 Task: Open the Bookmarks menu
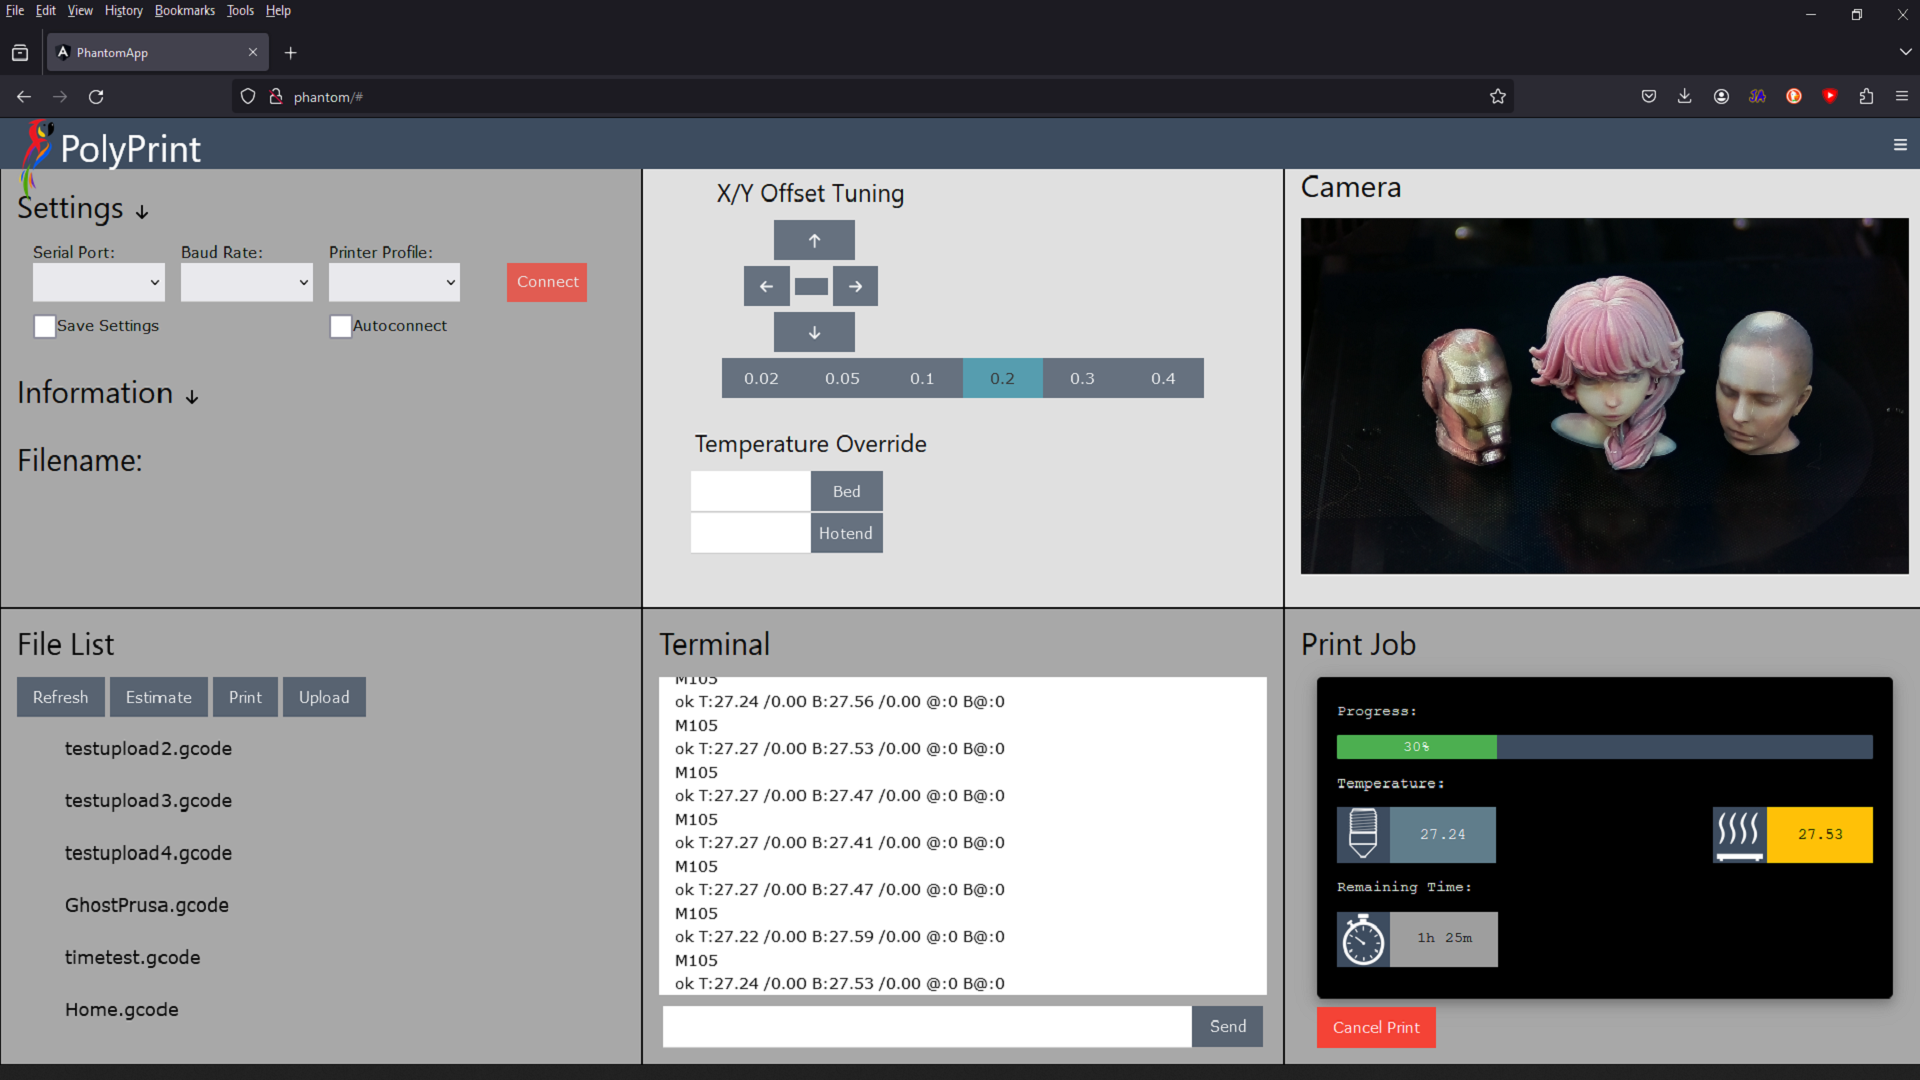coord(184,11)
